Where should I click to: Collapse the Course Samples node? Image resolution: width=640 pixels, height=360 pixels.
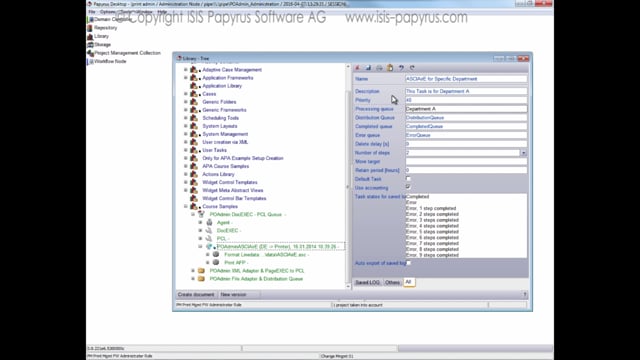(186, 207)
